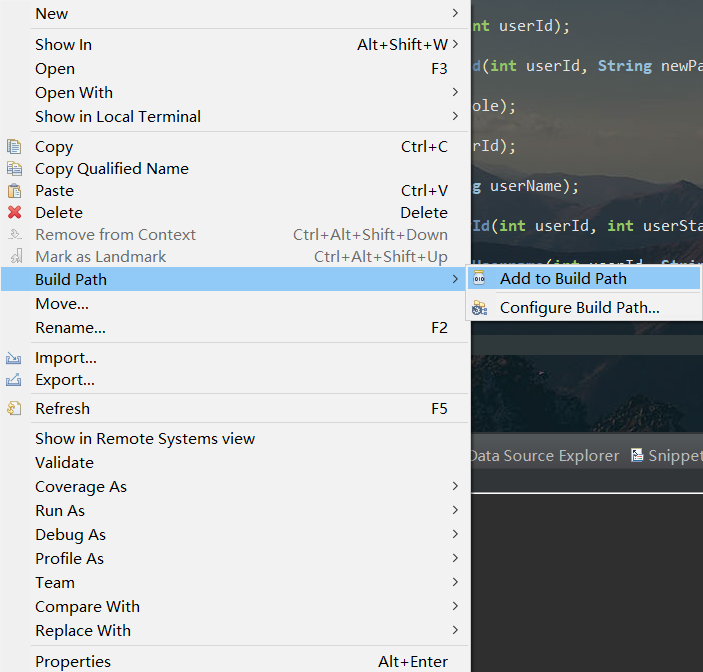Click the Ctrl+Alt+Shift+Up shortcut text
The image size is (703, 672).
[381, 256]
